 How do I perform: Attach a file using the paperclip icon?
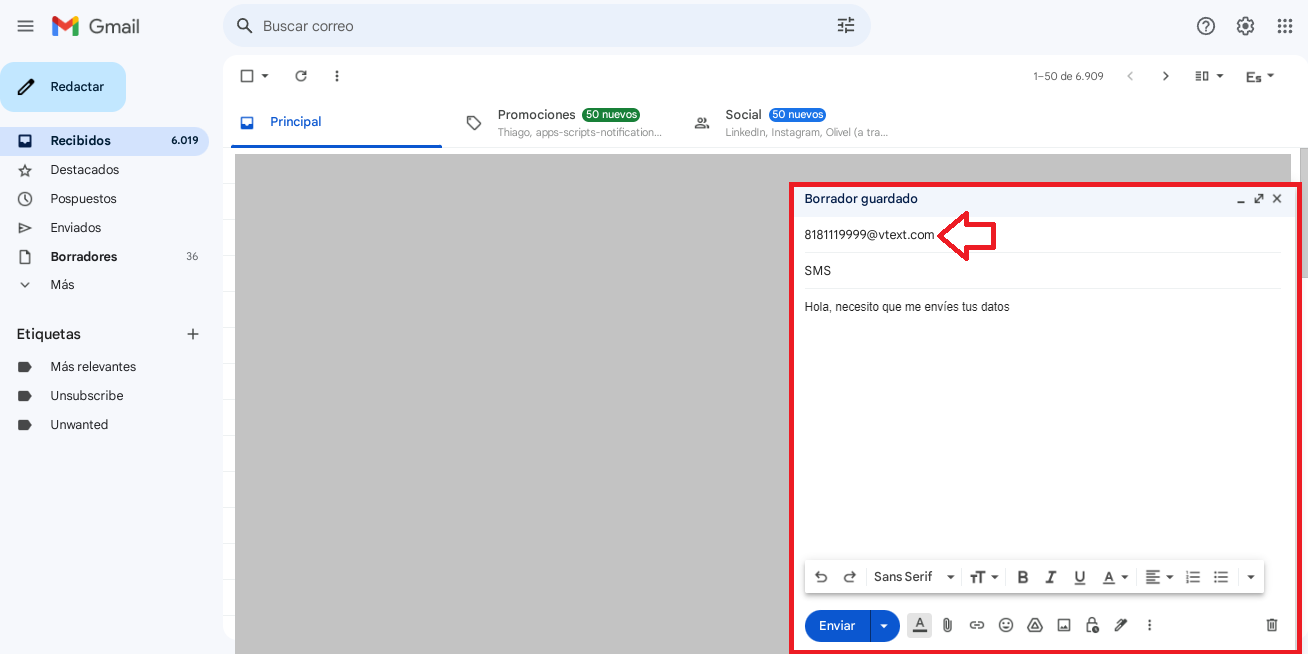pyautogui.click(x=947, y=625)
